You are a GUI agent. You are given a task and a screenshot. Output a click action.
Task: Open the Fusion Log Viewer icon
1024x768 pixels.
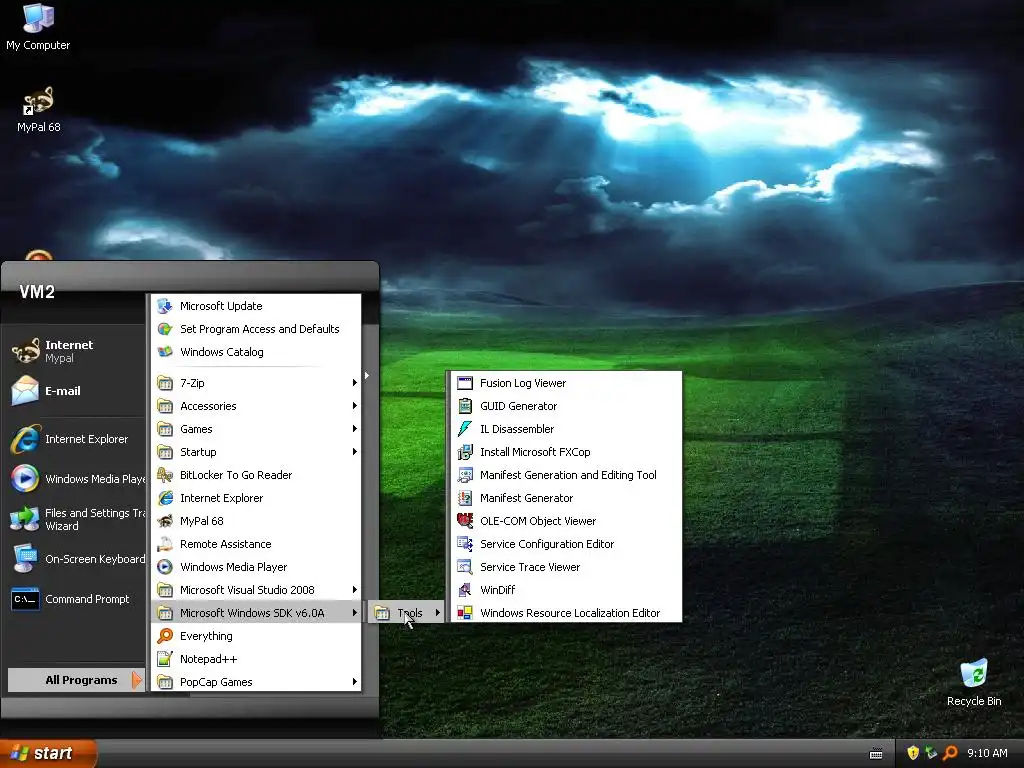464,383
